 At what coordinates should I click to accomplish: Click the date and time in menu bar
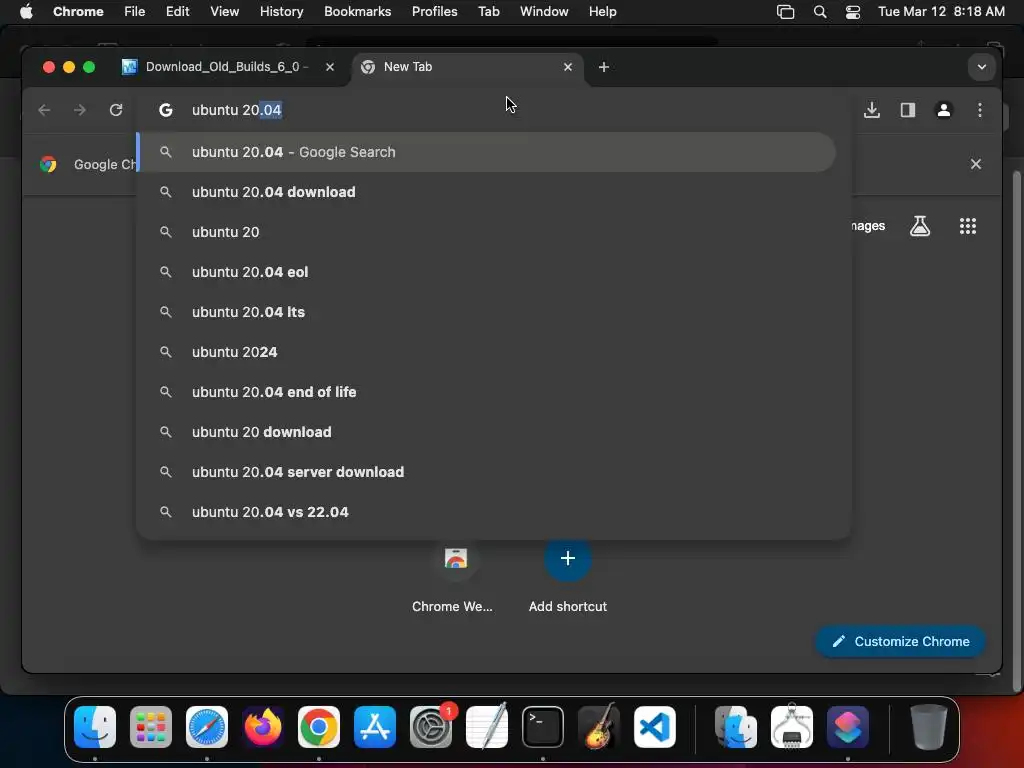(941, 11)
